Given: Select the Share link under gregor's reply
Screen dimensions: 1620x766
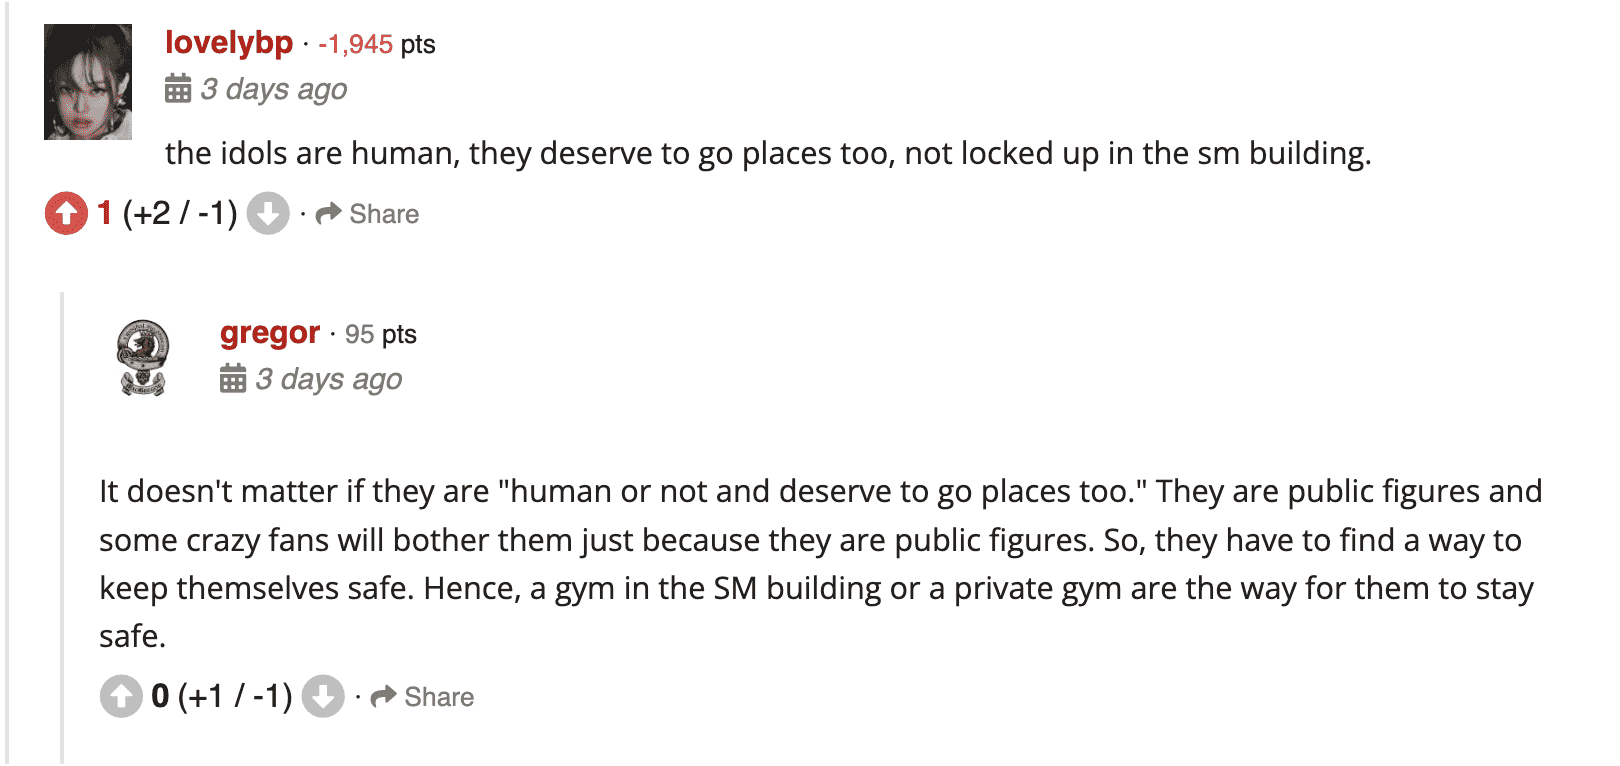Looking at the screenshot, I should [439, 696].
